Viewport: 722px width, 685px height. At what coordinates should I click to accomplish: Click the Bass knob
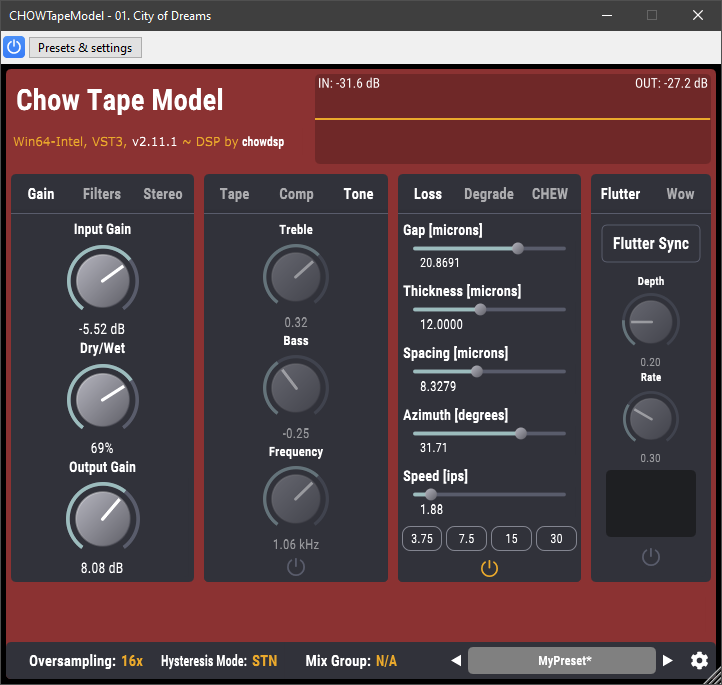click(x=296, y=388)
